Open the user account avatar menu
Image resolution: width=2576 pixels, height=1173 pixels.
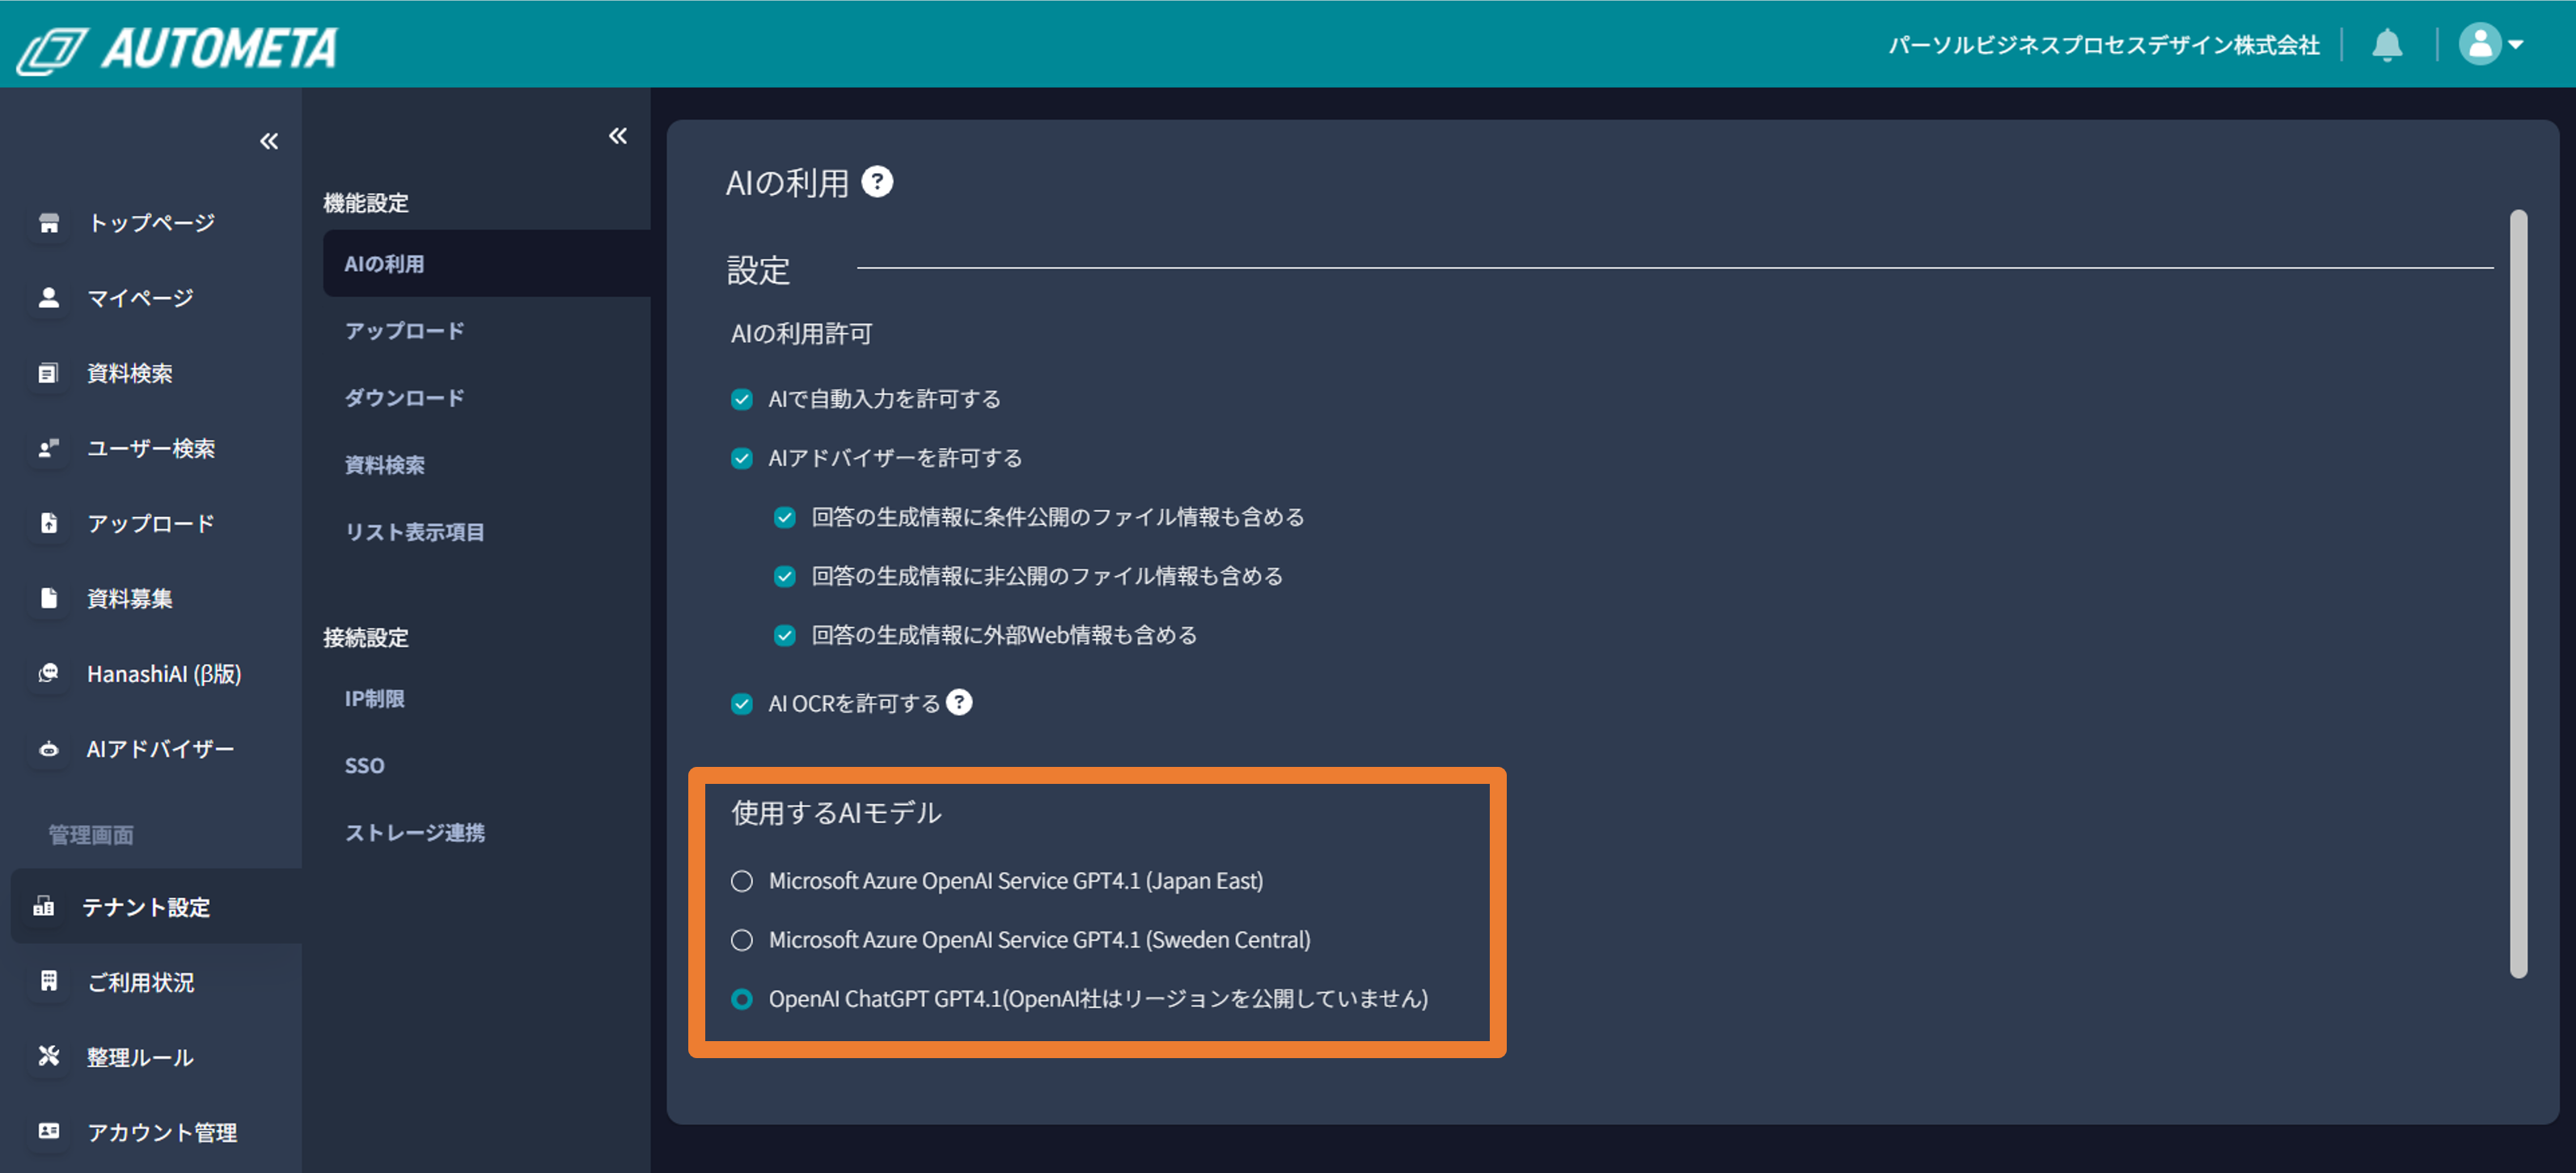point(2491,44)
